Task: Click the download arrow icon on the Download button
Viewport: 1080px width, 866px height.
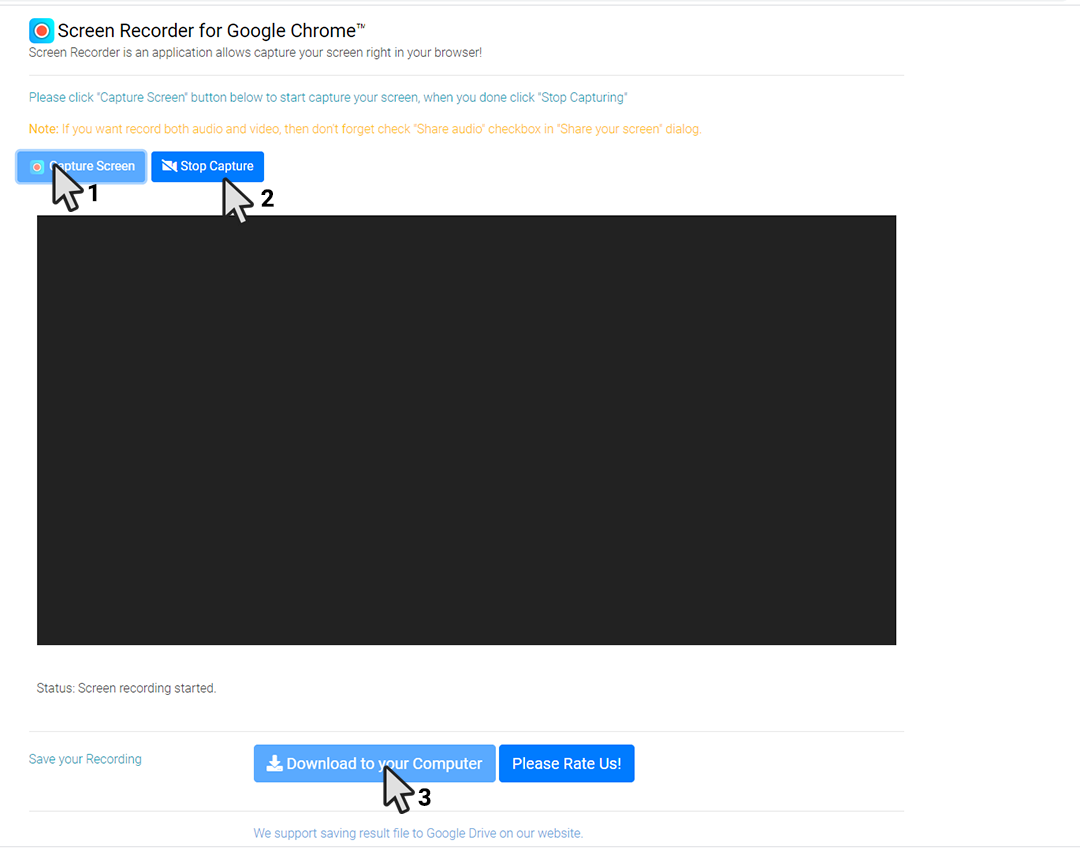Action: click(274, 763)
